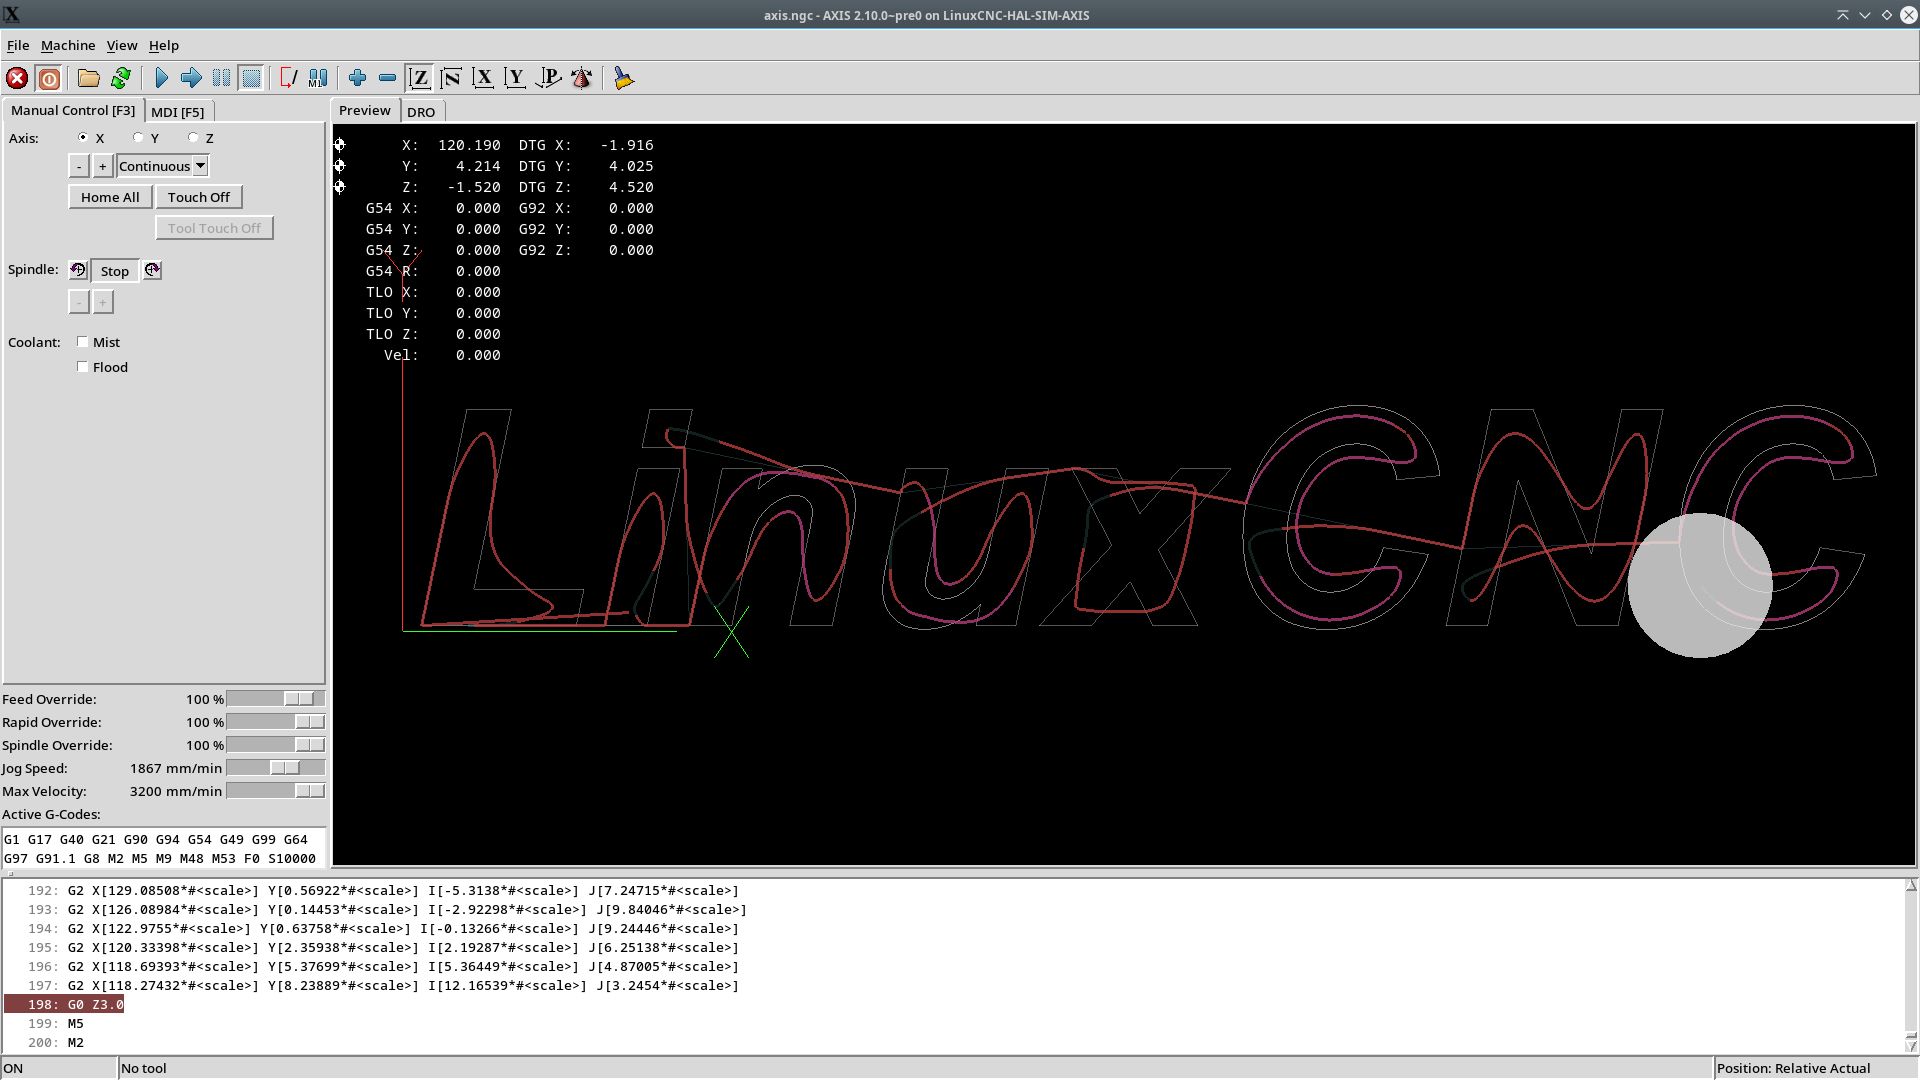
Task: Open the Machine menu
Action: 68,45
